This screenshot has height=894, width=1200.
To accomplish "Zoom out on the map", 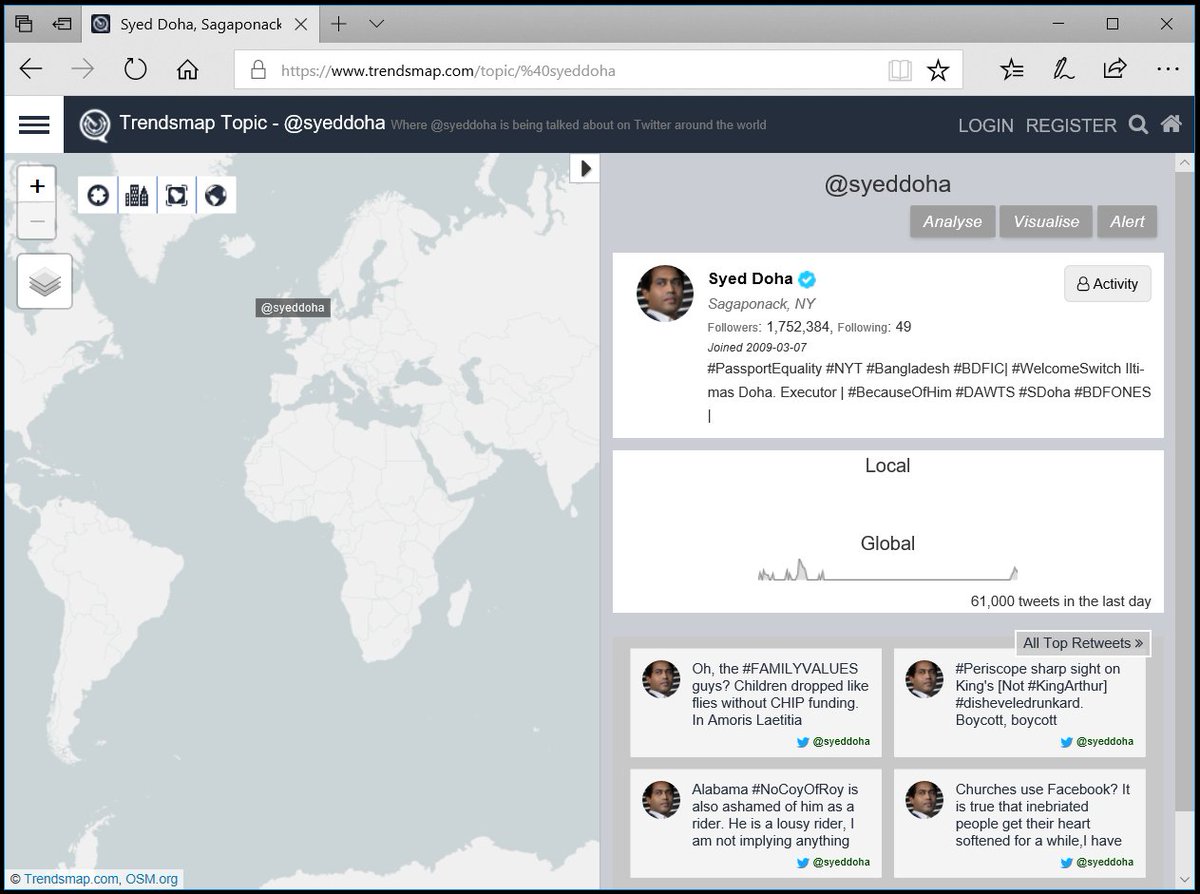I will point(37,222).
